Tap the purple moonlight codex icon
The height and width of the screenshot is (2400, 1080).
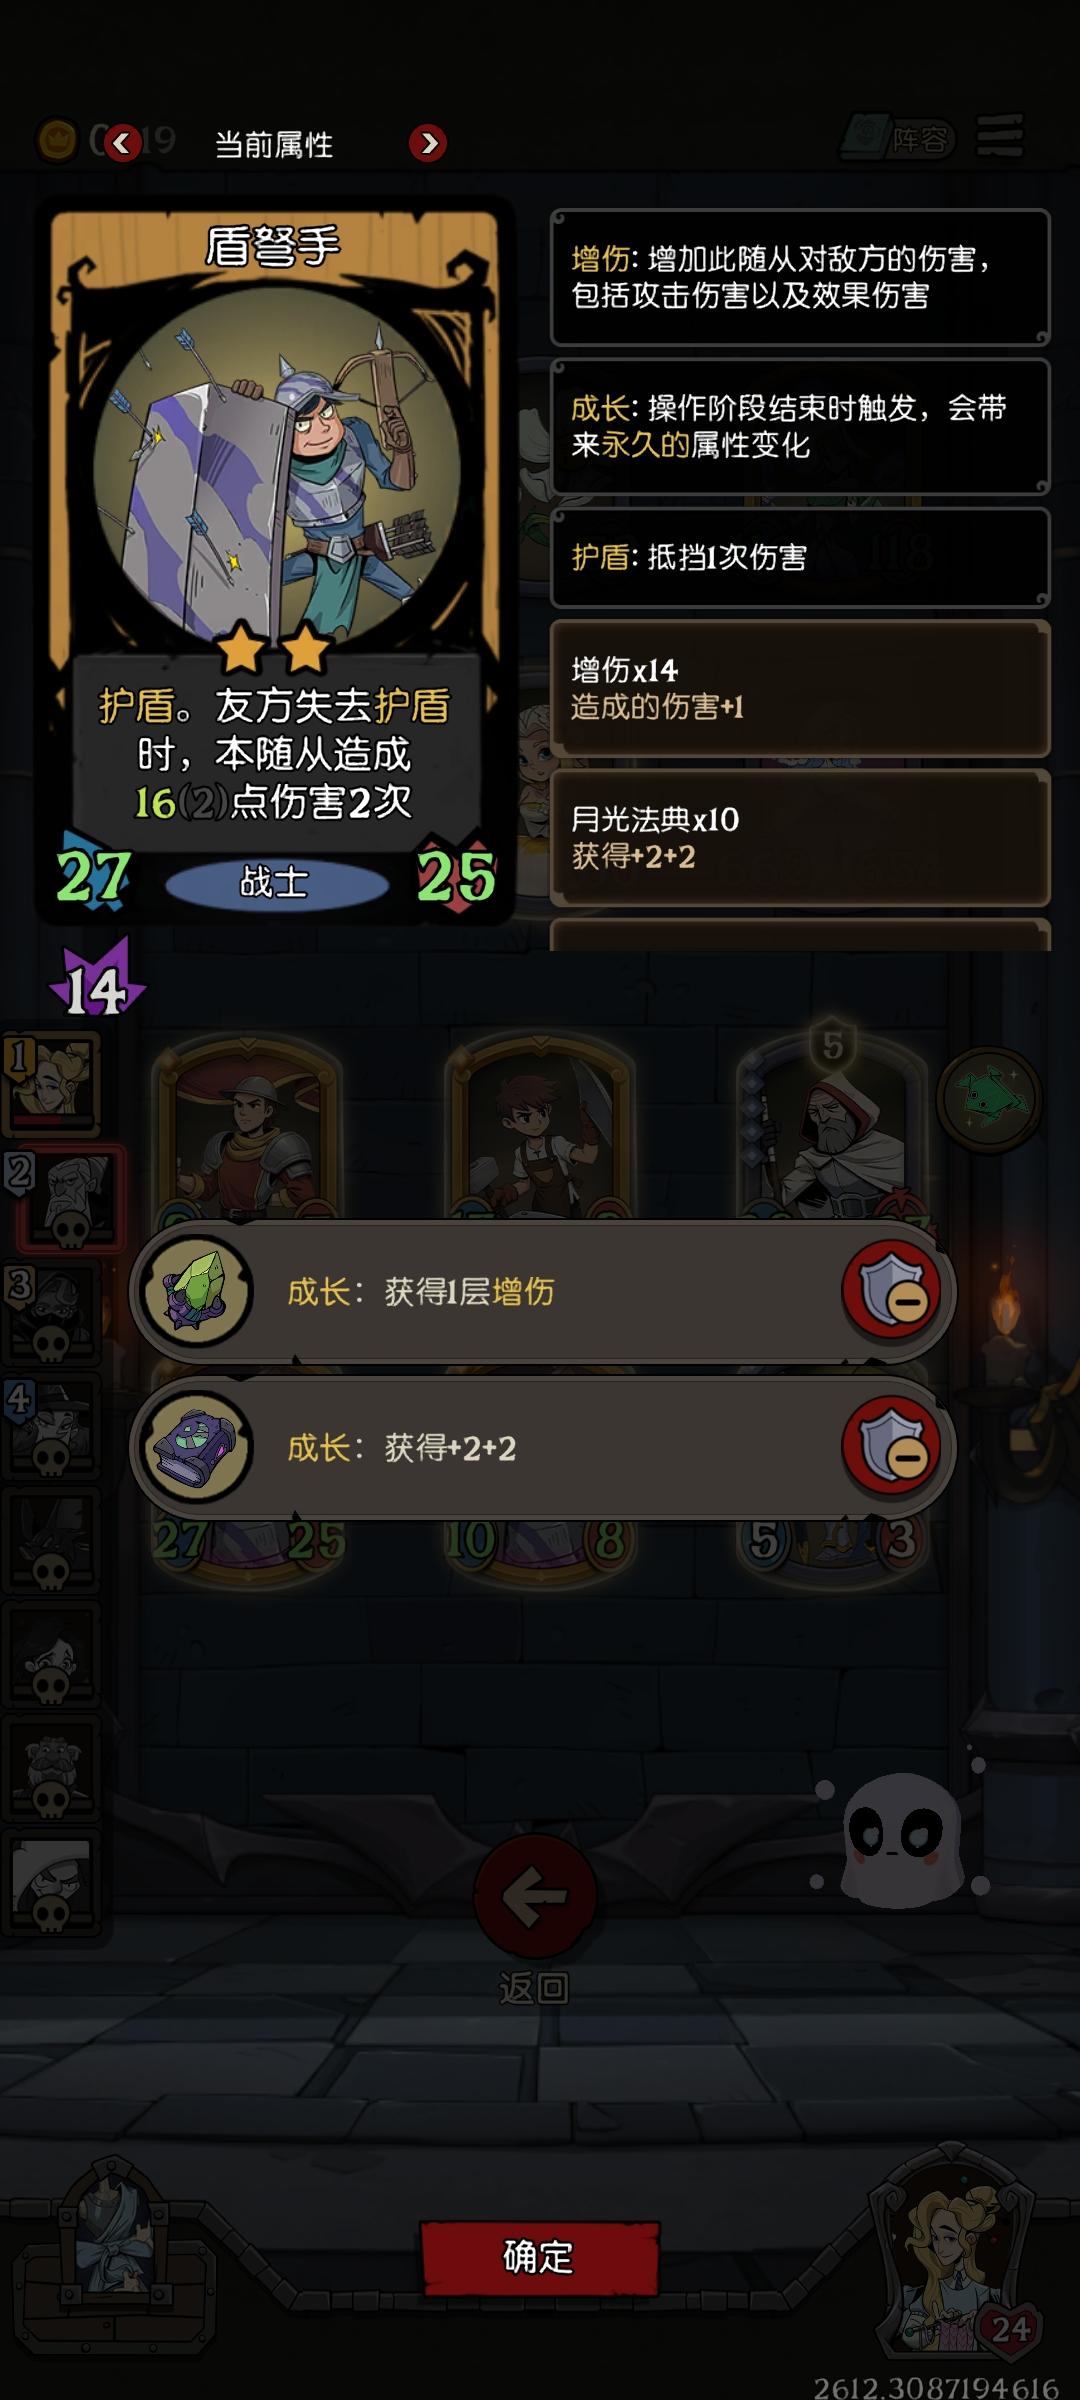(x=196, y=1447)
